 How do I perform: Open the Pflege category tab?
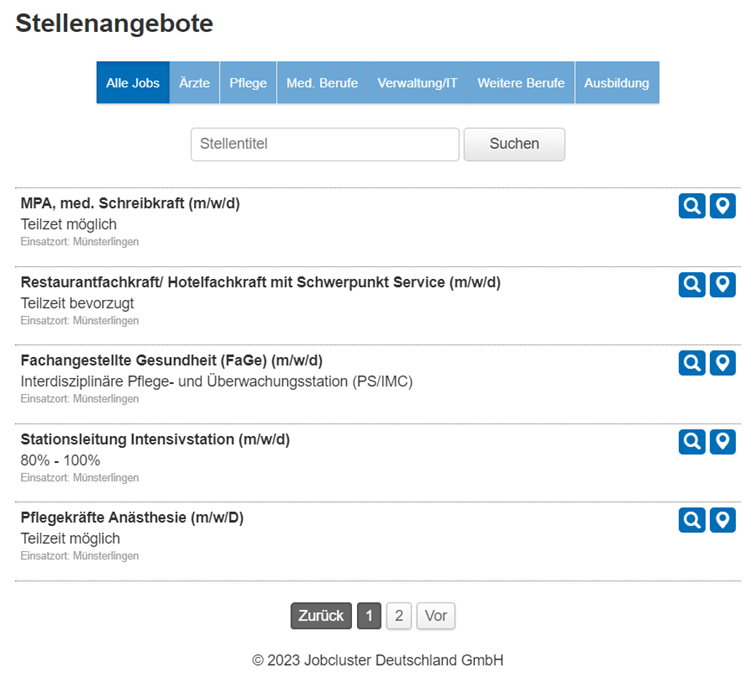248,83
